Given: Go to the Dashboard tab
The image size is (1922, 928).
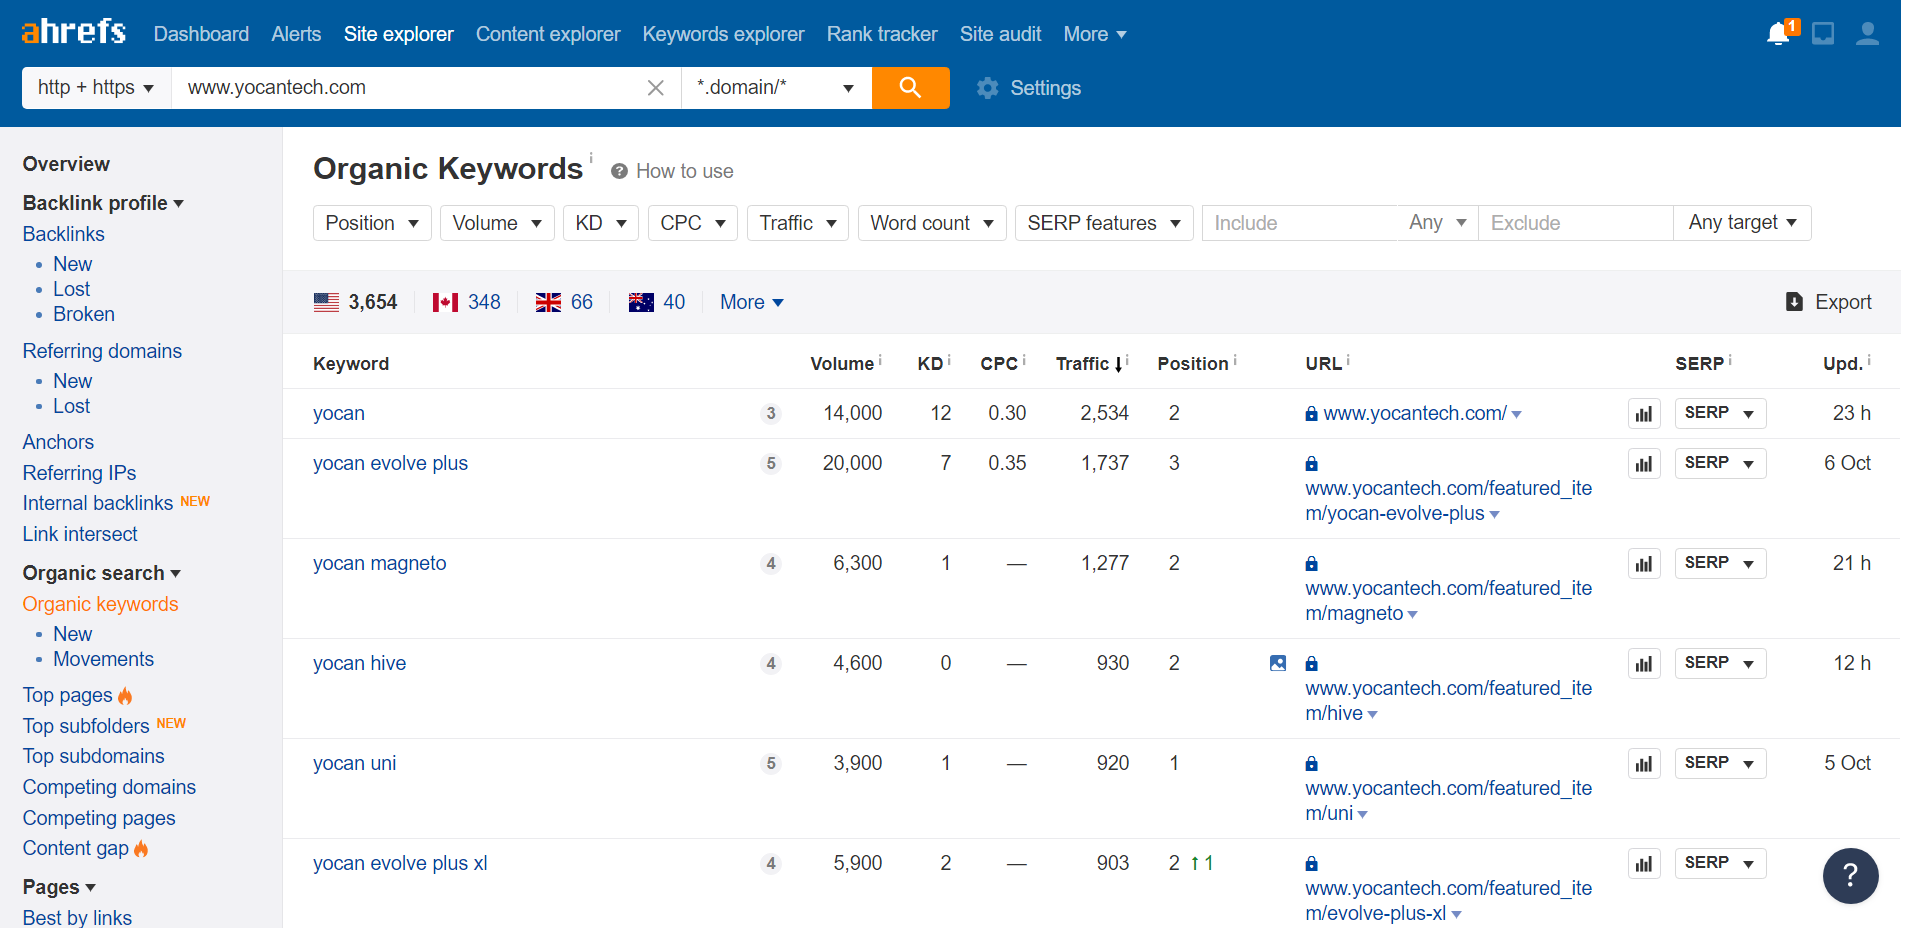Looking at the screenshot, I should coord(201,34).
